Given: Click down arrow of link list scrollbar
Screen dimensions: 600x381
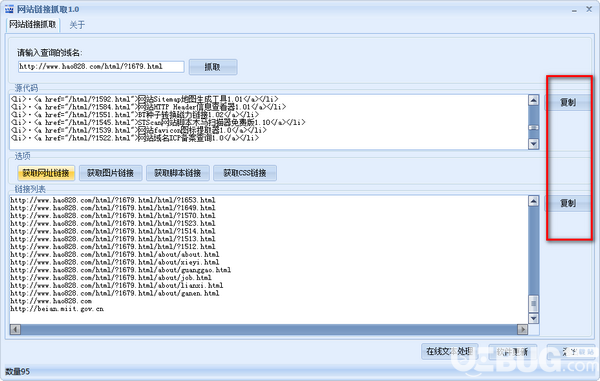Looking at the screenshot, I should coord(533,318).
